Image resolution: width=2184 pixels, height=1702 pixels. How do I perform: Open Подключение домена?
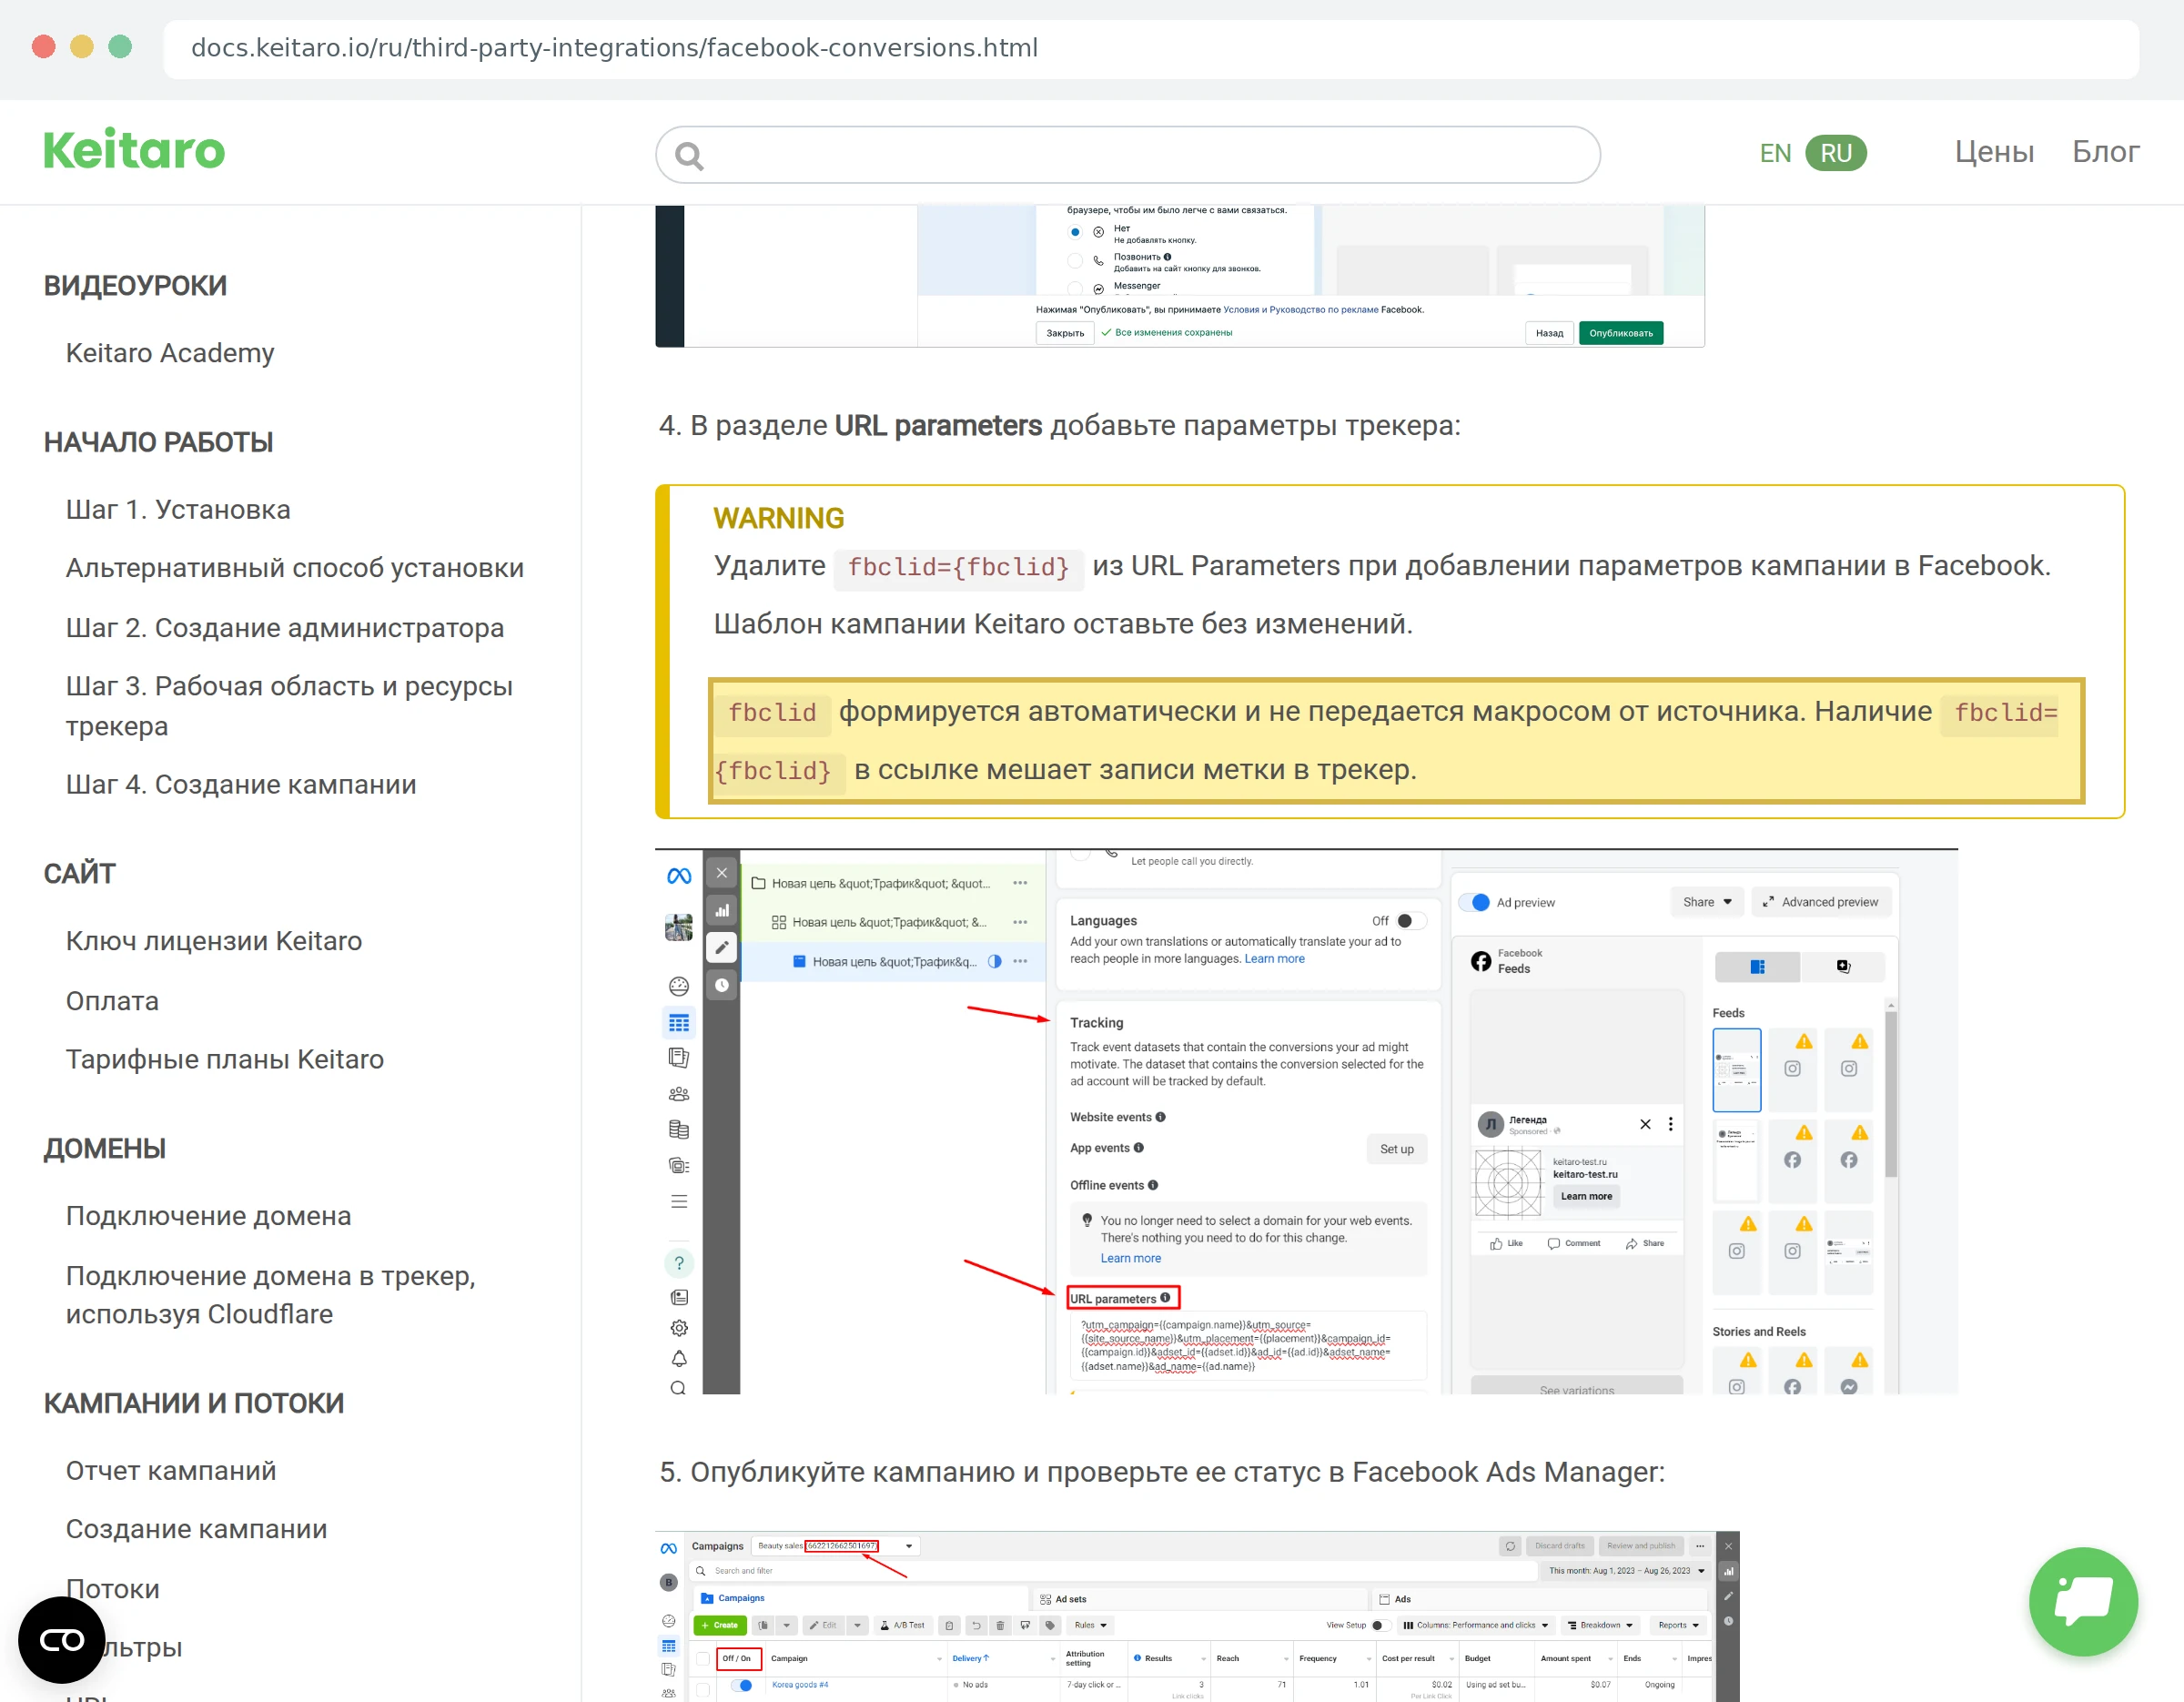click(x=209, y=1216)
